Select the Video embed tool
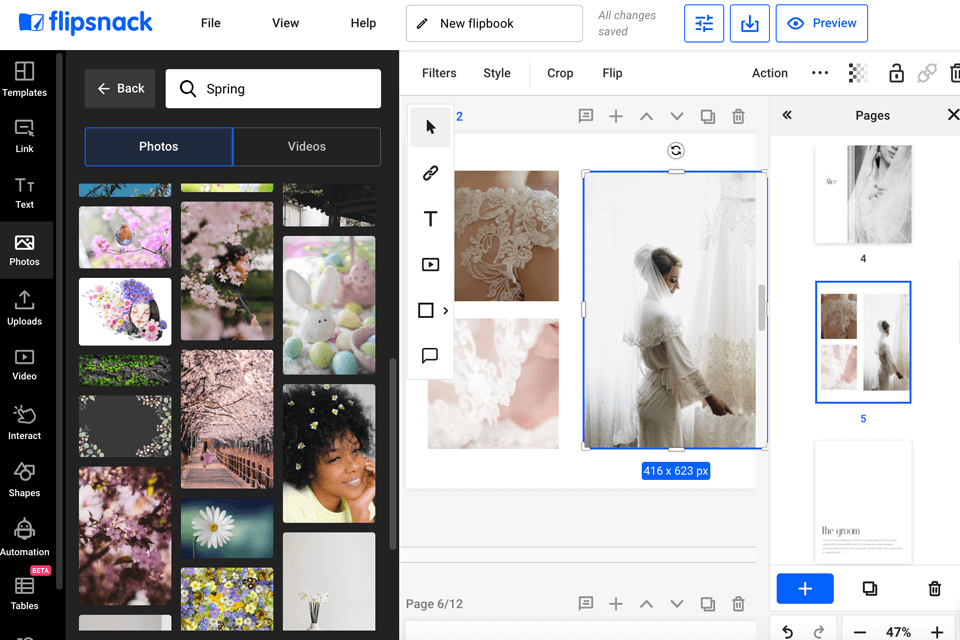This screenshot has height=640, width=960. click(x=430, y=264)
